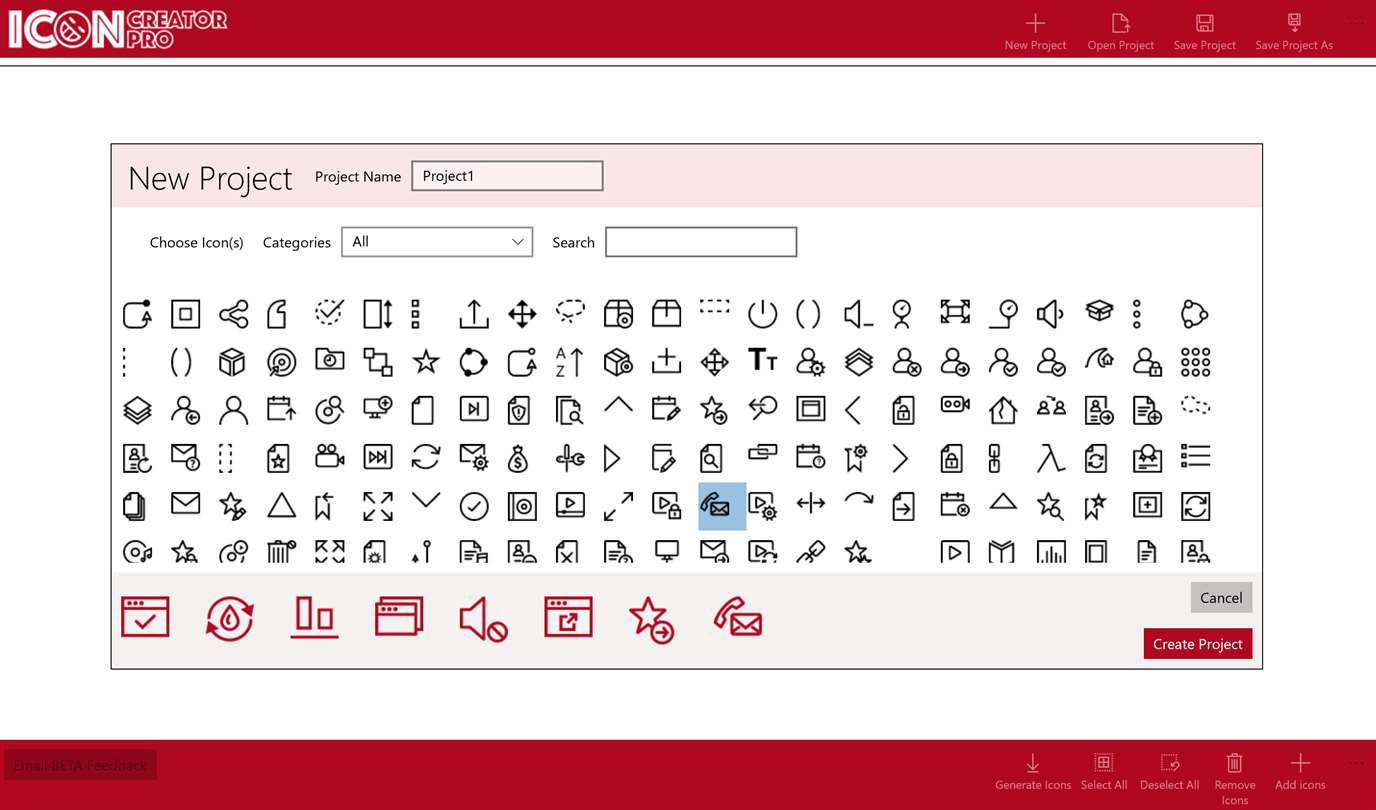Pick the three vertical squares icon
Screen dimensions: 1376x810
click(416, 314)
